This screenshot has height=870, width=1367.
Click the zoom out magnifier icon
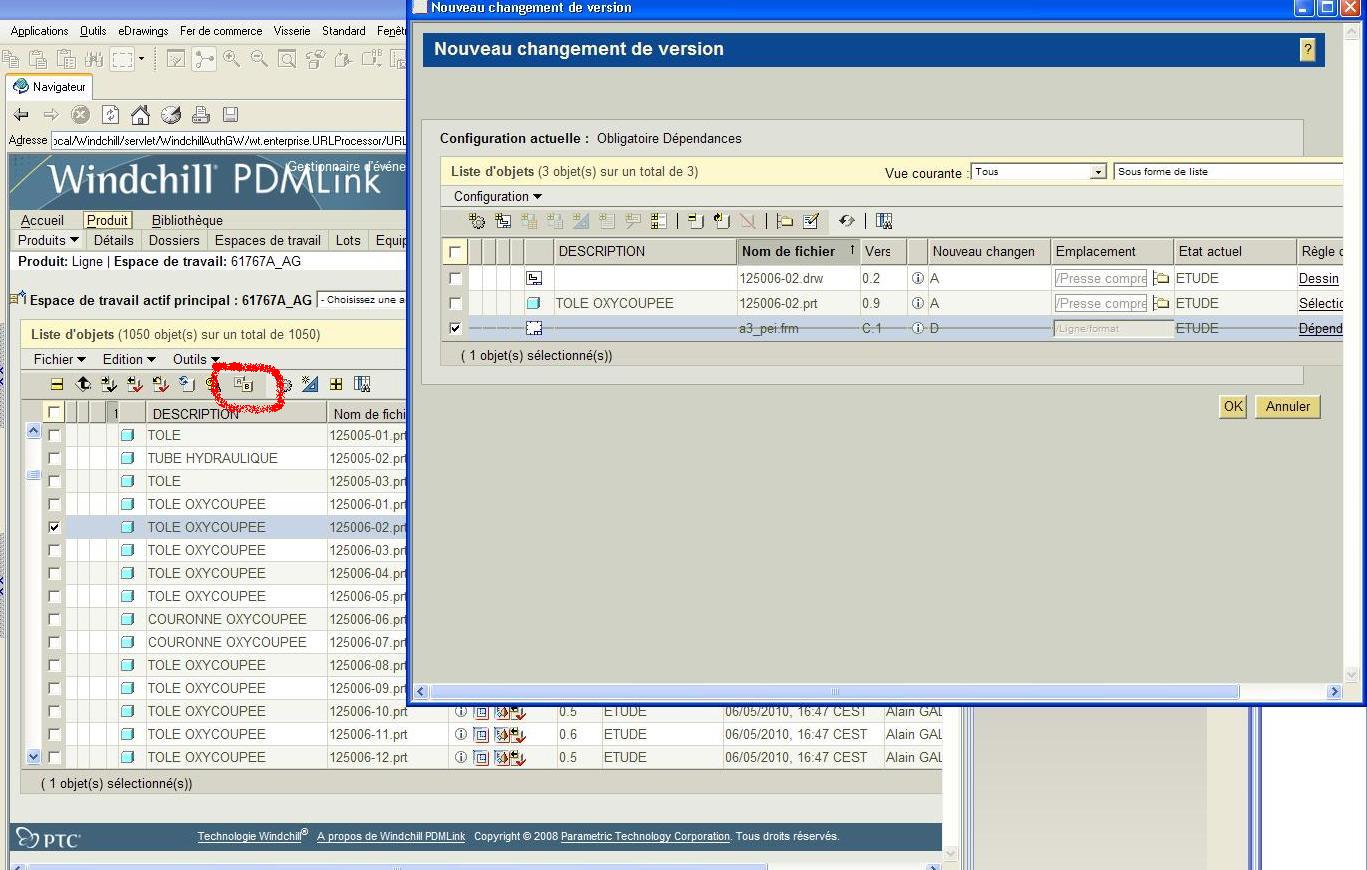tap(260, 59)
